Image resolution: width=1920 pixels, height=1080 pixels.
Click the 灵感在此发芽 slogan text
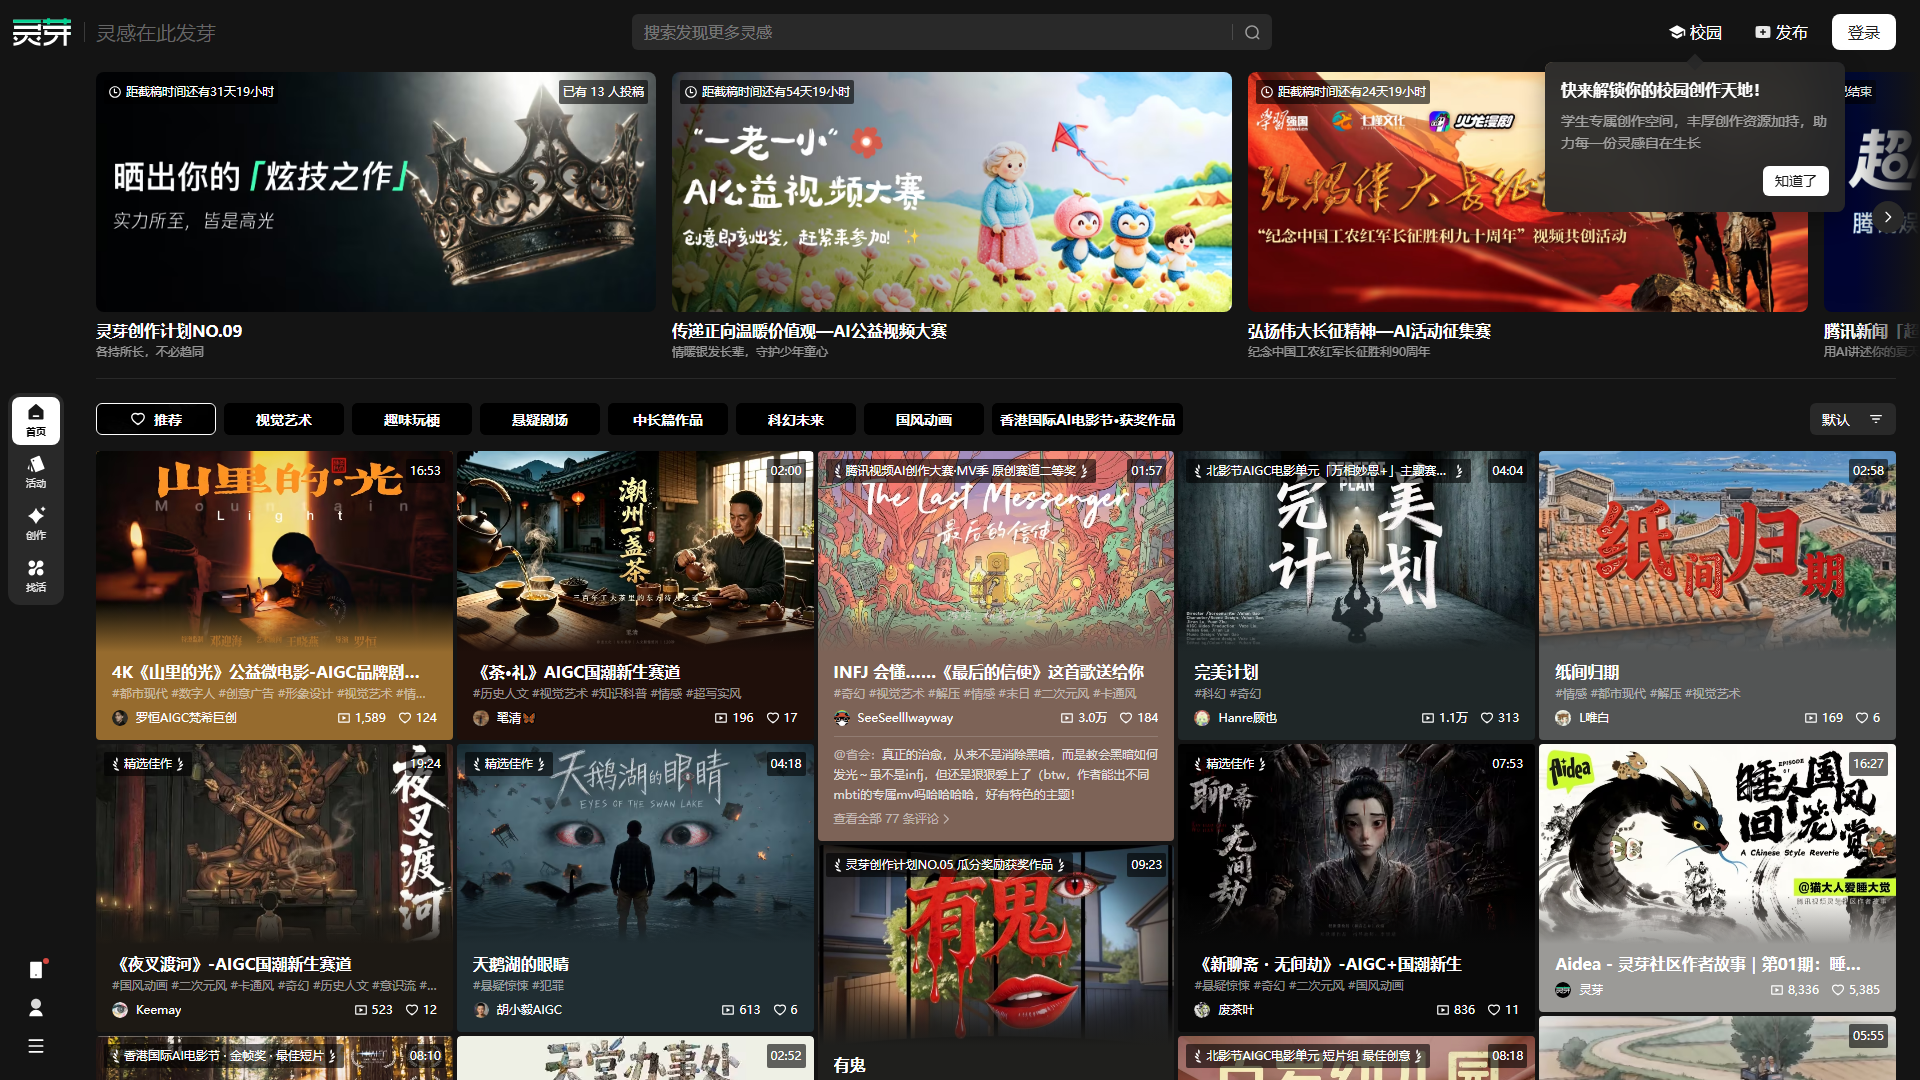(x=156, y=33)
